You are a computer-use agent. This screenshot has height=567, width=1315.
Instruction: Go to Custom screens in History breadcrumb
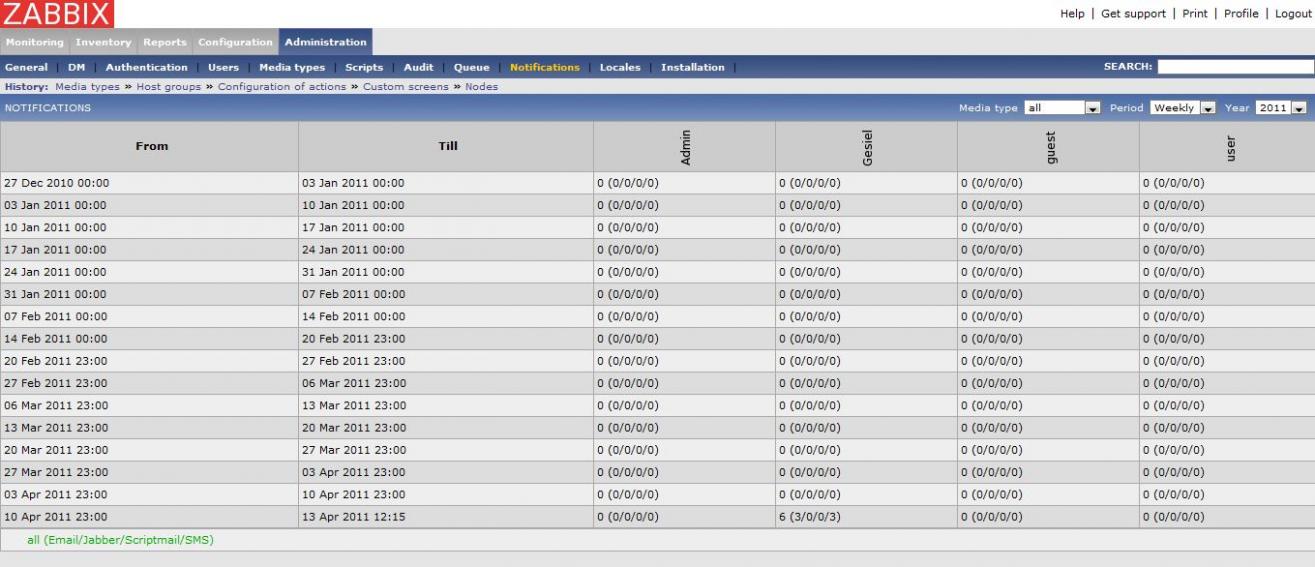tap(406, 86)
